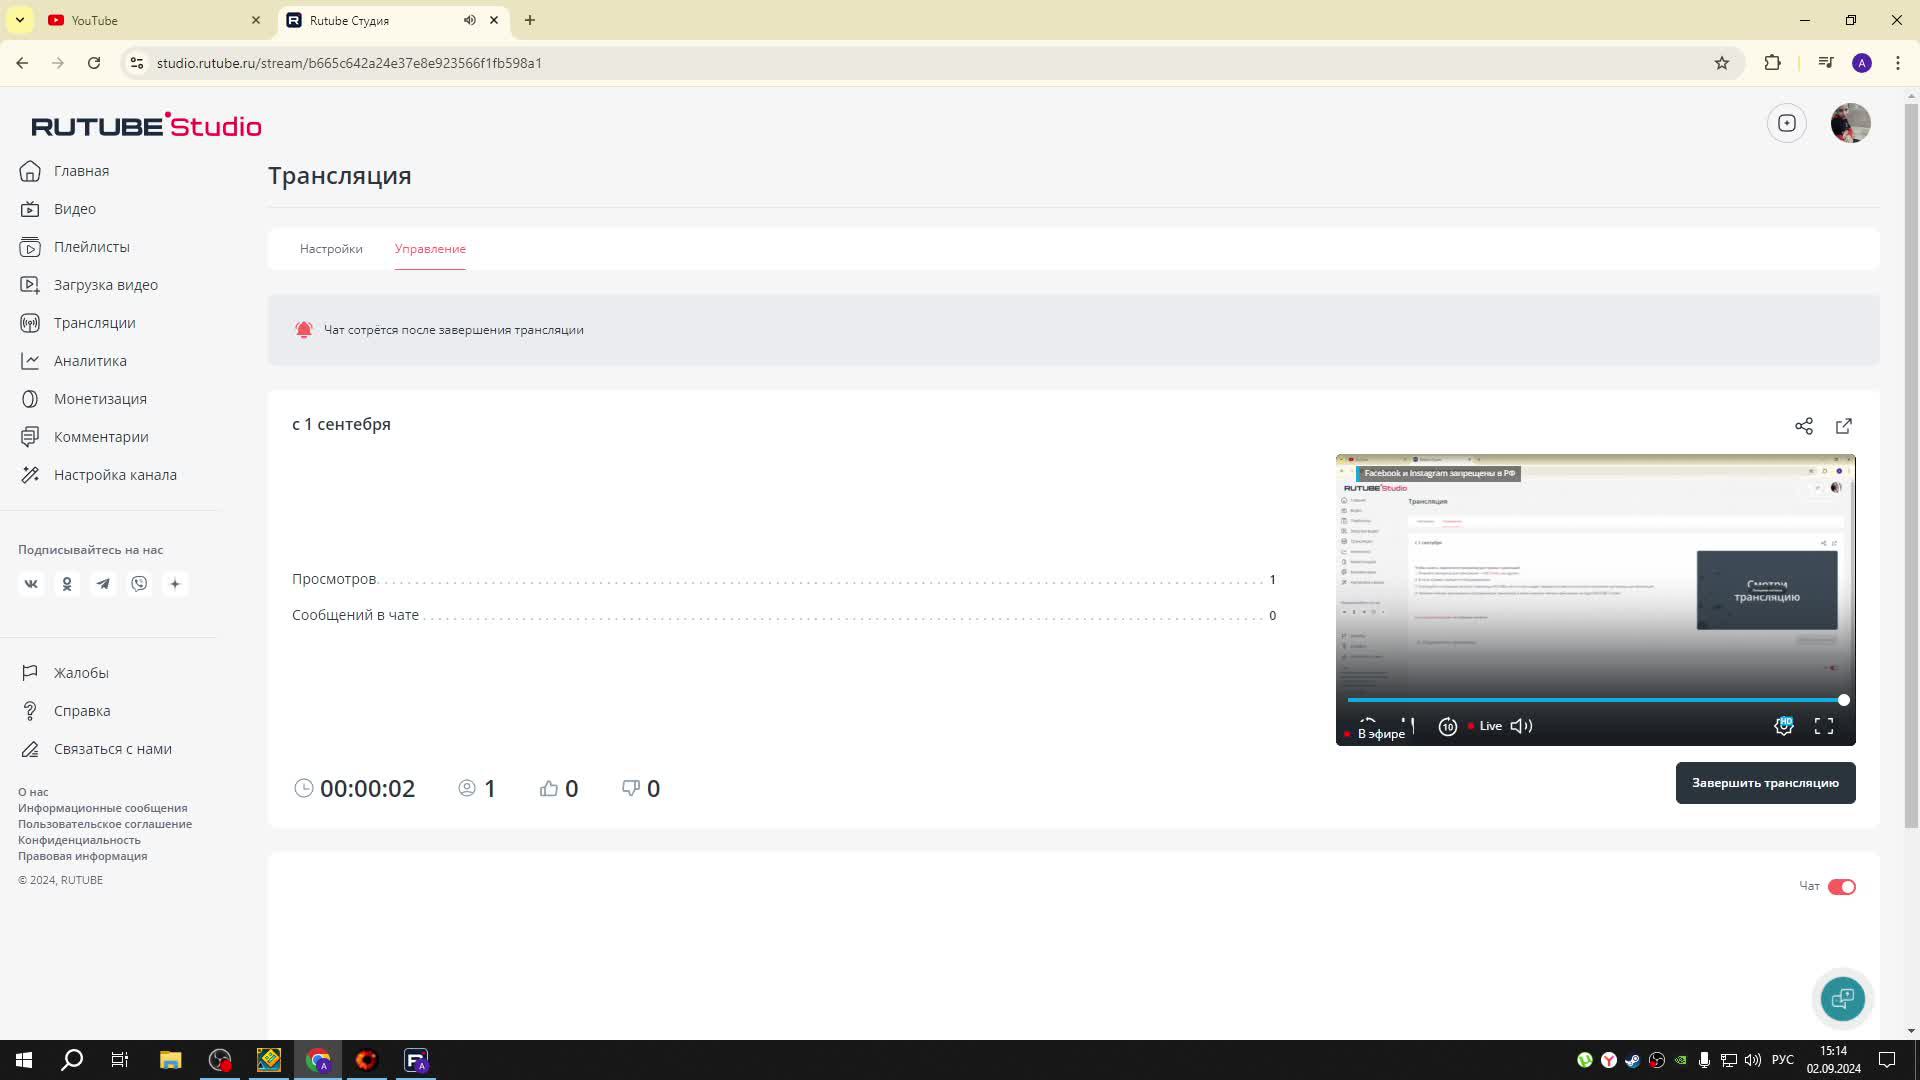Open the Telegram social link

[103, 584]
